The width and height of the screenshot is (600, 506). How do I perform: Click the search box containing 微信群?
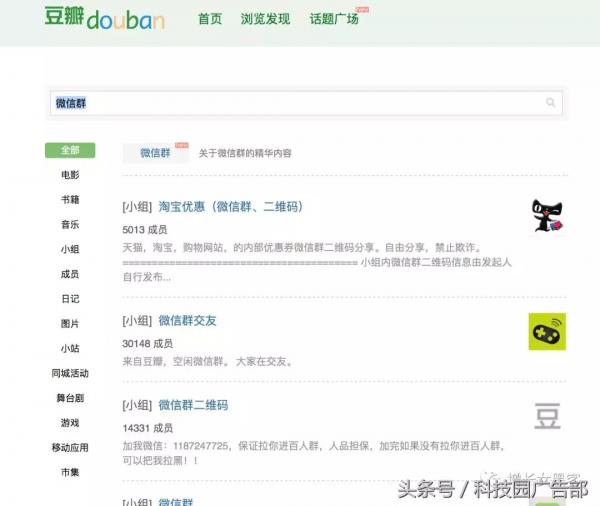(306, 103)
